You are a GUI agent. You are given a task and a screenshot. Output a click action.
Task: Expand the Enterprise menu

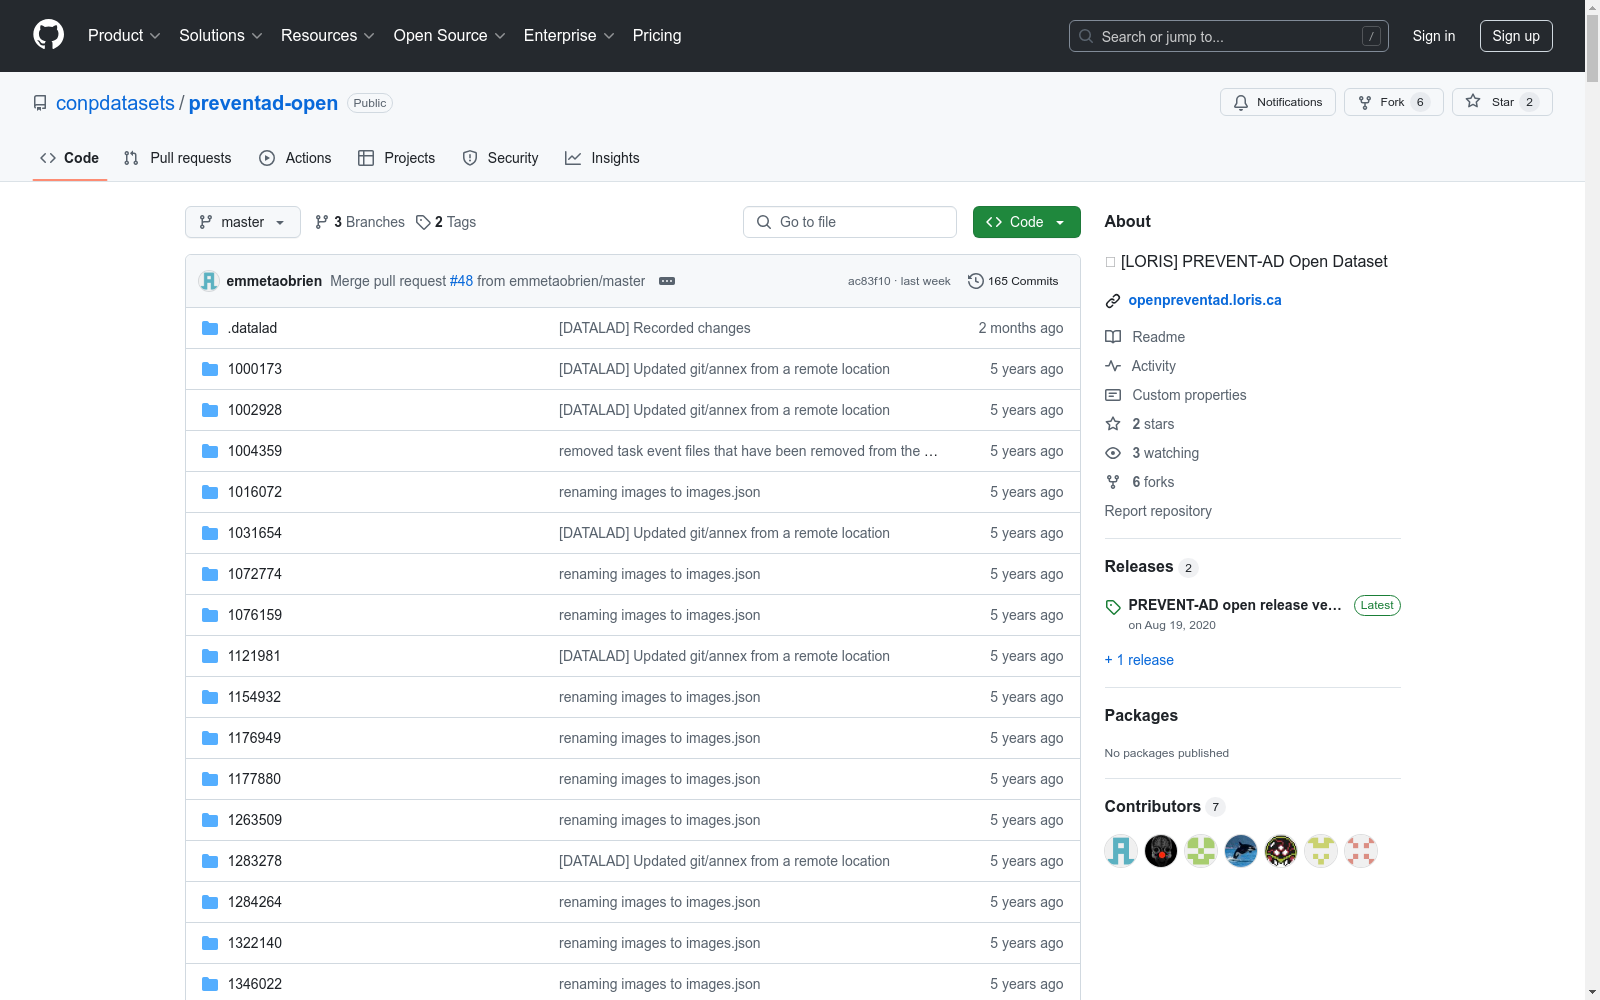point(570,36)
